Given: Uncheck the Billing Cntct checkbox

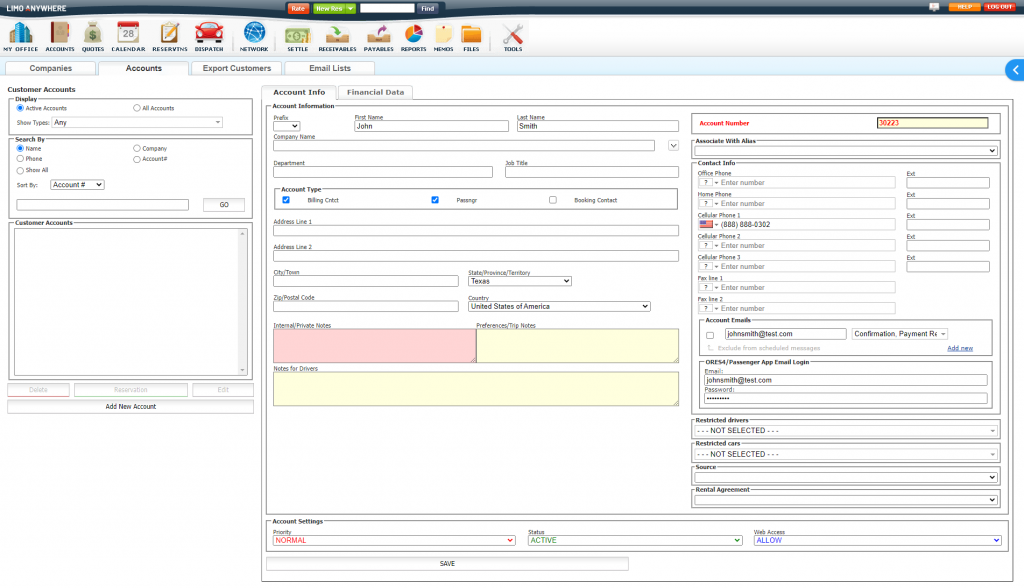Looking at the screenshot, I should [286, 200].
